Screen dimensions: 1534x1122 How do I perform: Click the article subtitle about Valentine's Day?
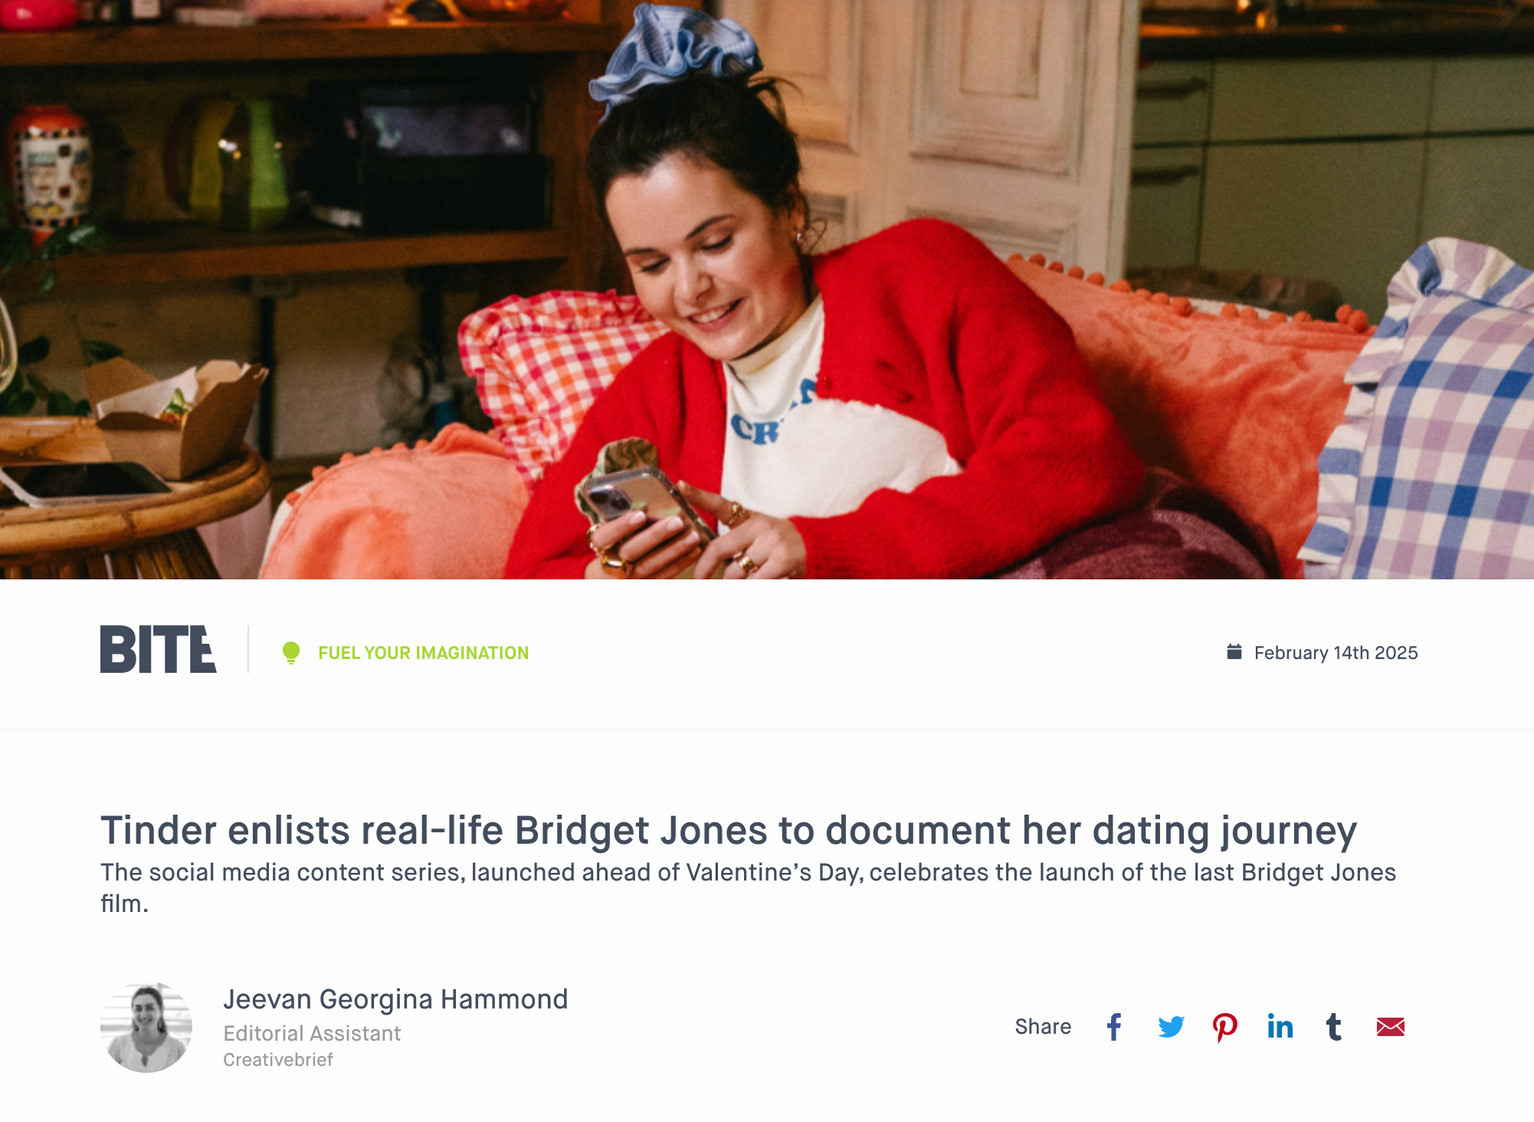748,887
